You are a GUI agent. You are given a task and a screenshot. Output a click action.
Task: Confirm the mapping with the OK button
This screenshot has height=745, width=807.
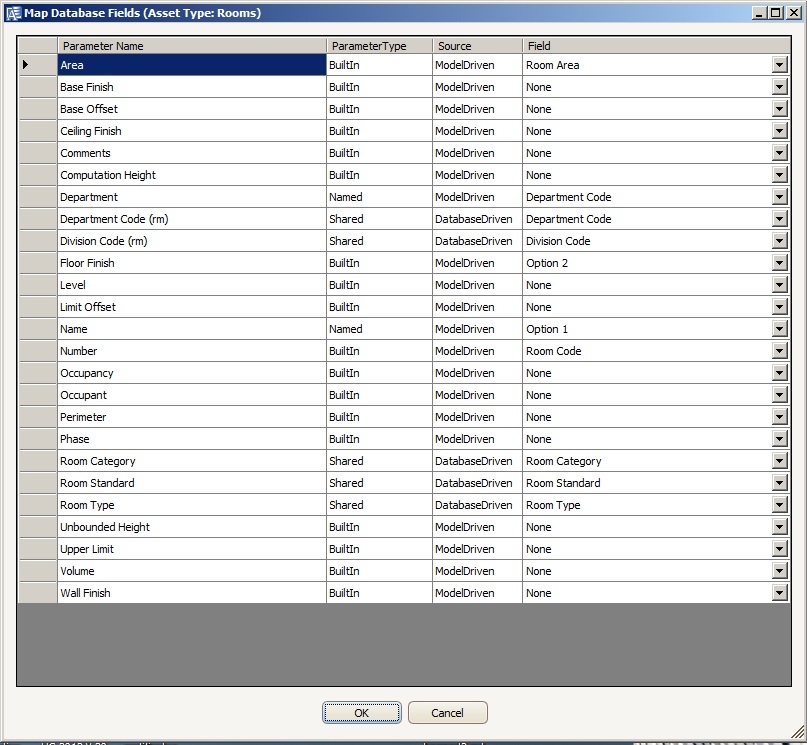(362, 712)
